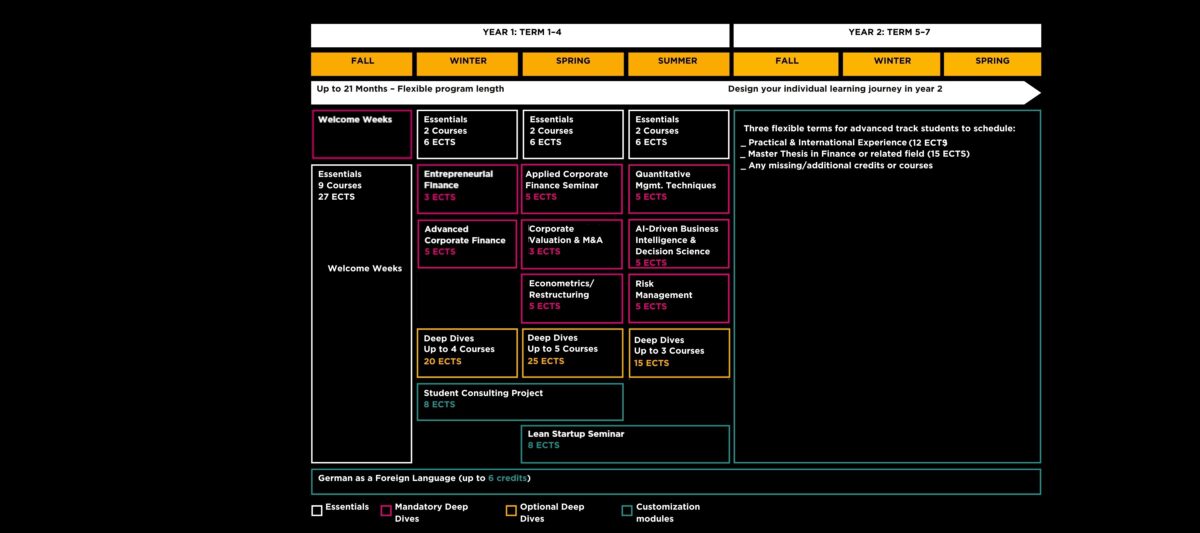Click the SUMMER term cell
1200x533 pixels.
click(x=678, y=64)
